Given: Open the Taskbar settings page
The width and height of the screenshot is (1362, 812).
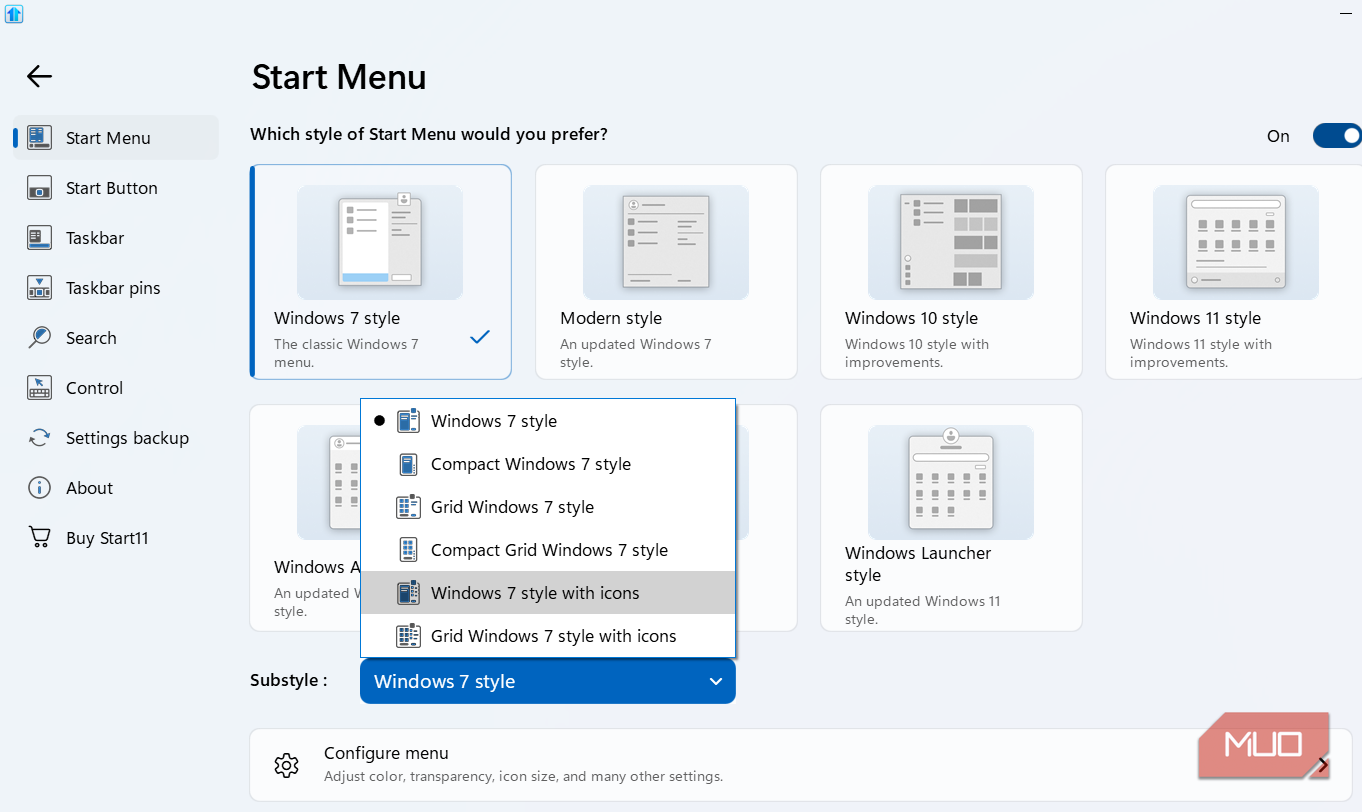Looking at the screenshot, I should pos(116,238).
